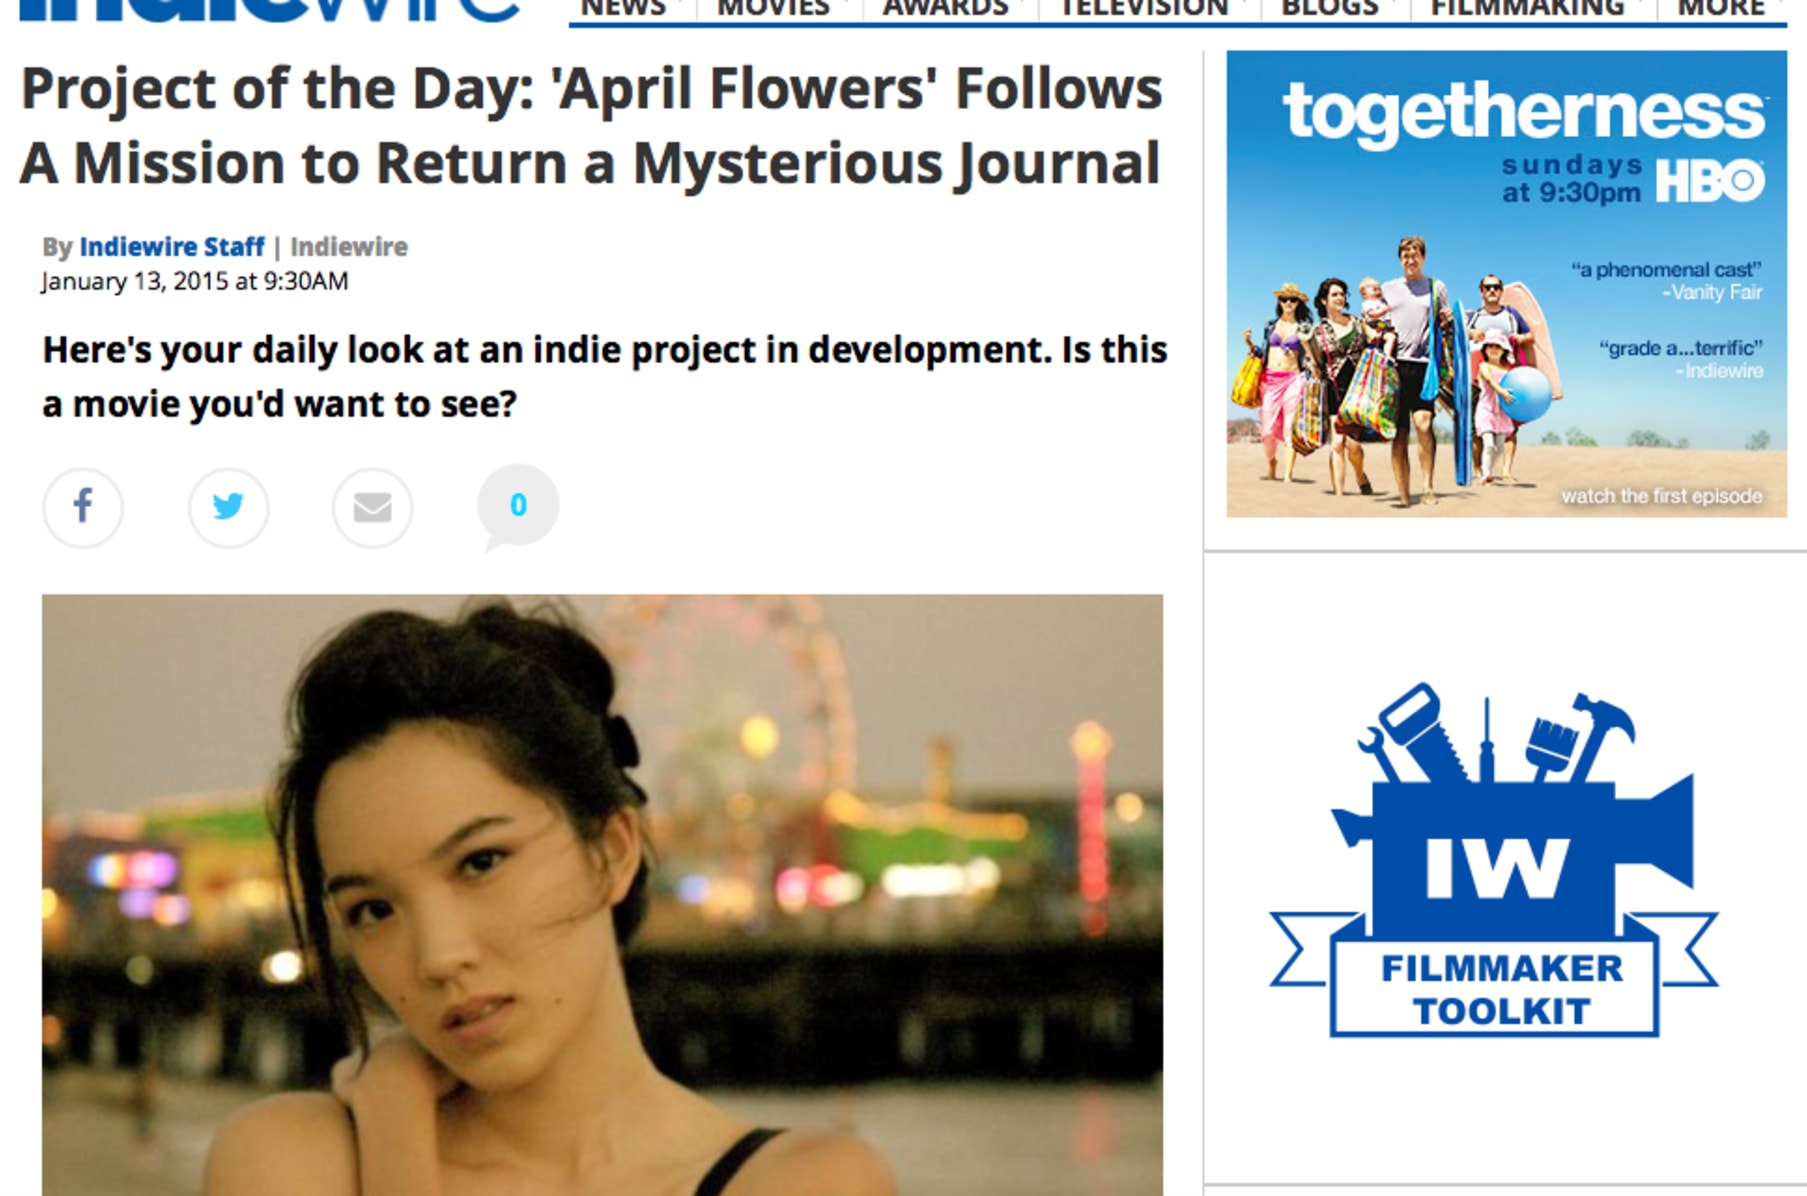
Task: Expand the Television dropdown menu
Action: tap(1144, 9)
